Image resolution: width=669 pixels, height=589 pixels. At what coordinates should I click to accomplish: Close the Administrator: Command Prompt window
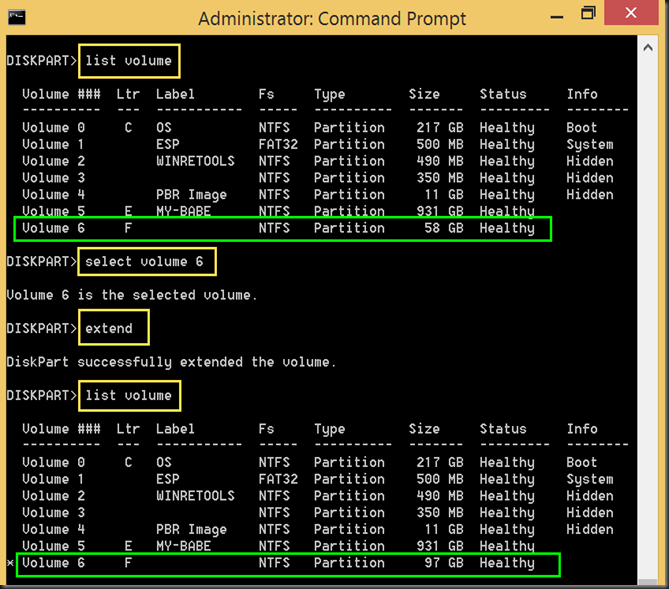(x=631, y=13)
